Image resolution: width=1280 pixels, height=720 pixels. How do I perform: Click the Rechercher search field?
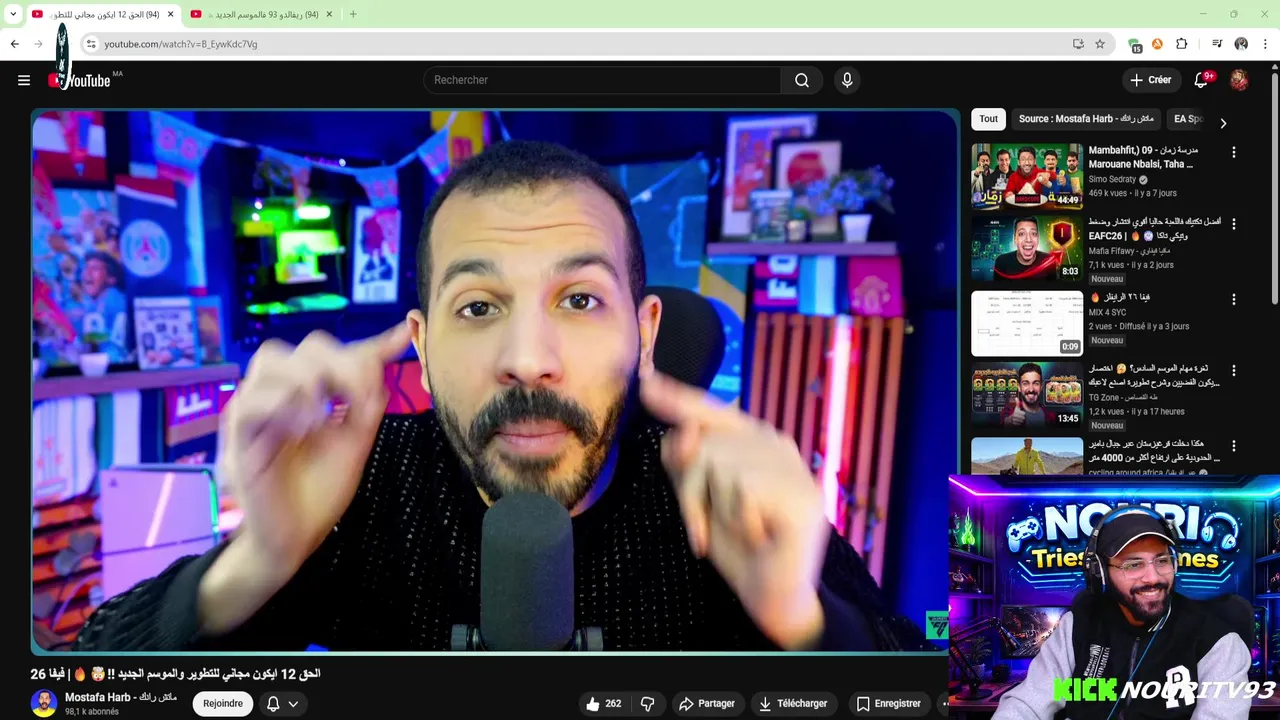point(602,80)
